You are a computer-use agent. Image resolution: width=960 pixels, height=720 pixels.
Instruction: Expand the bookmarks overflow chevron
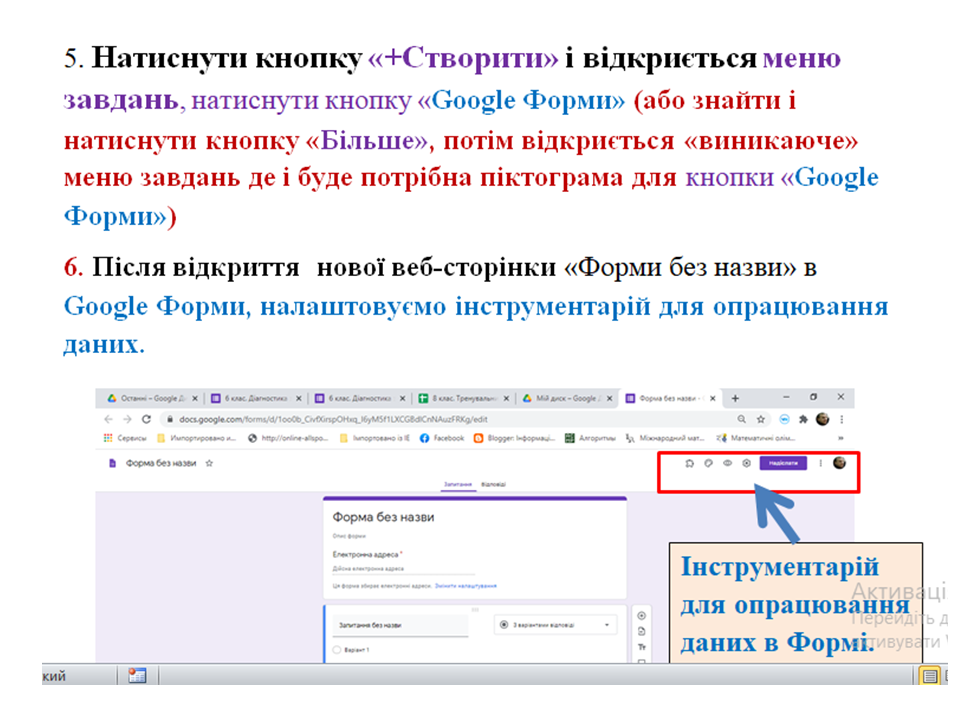click(x=841, y=438)
